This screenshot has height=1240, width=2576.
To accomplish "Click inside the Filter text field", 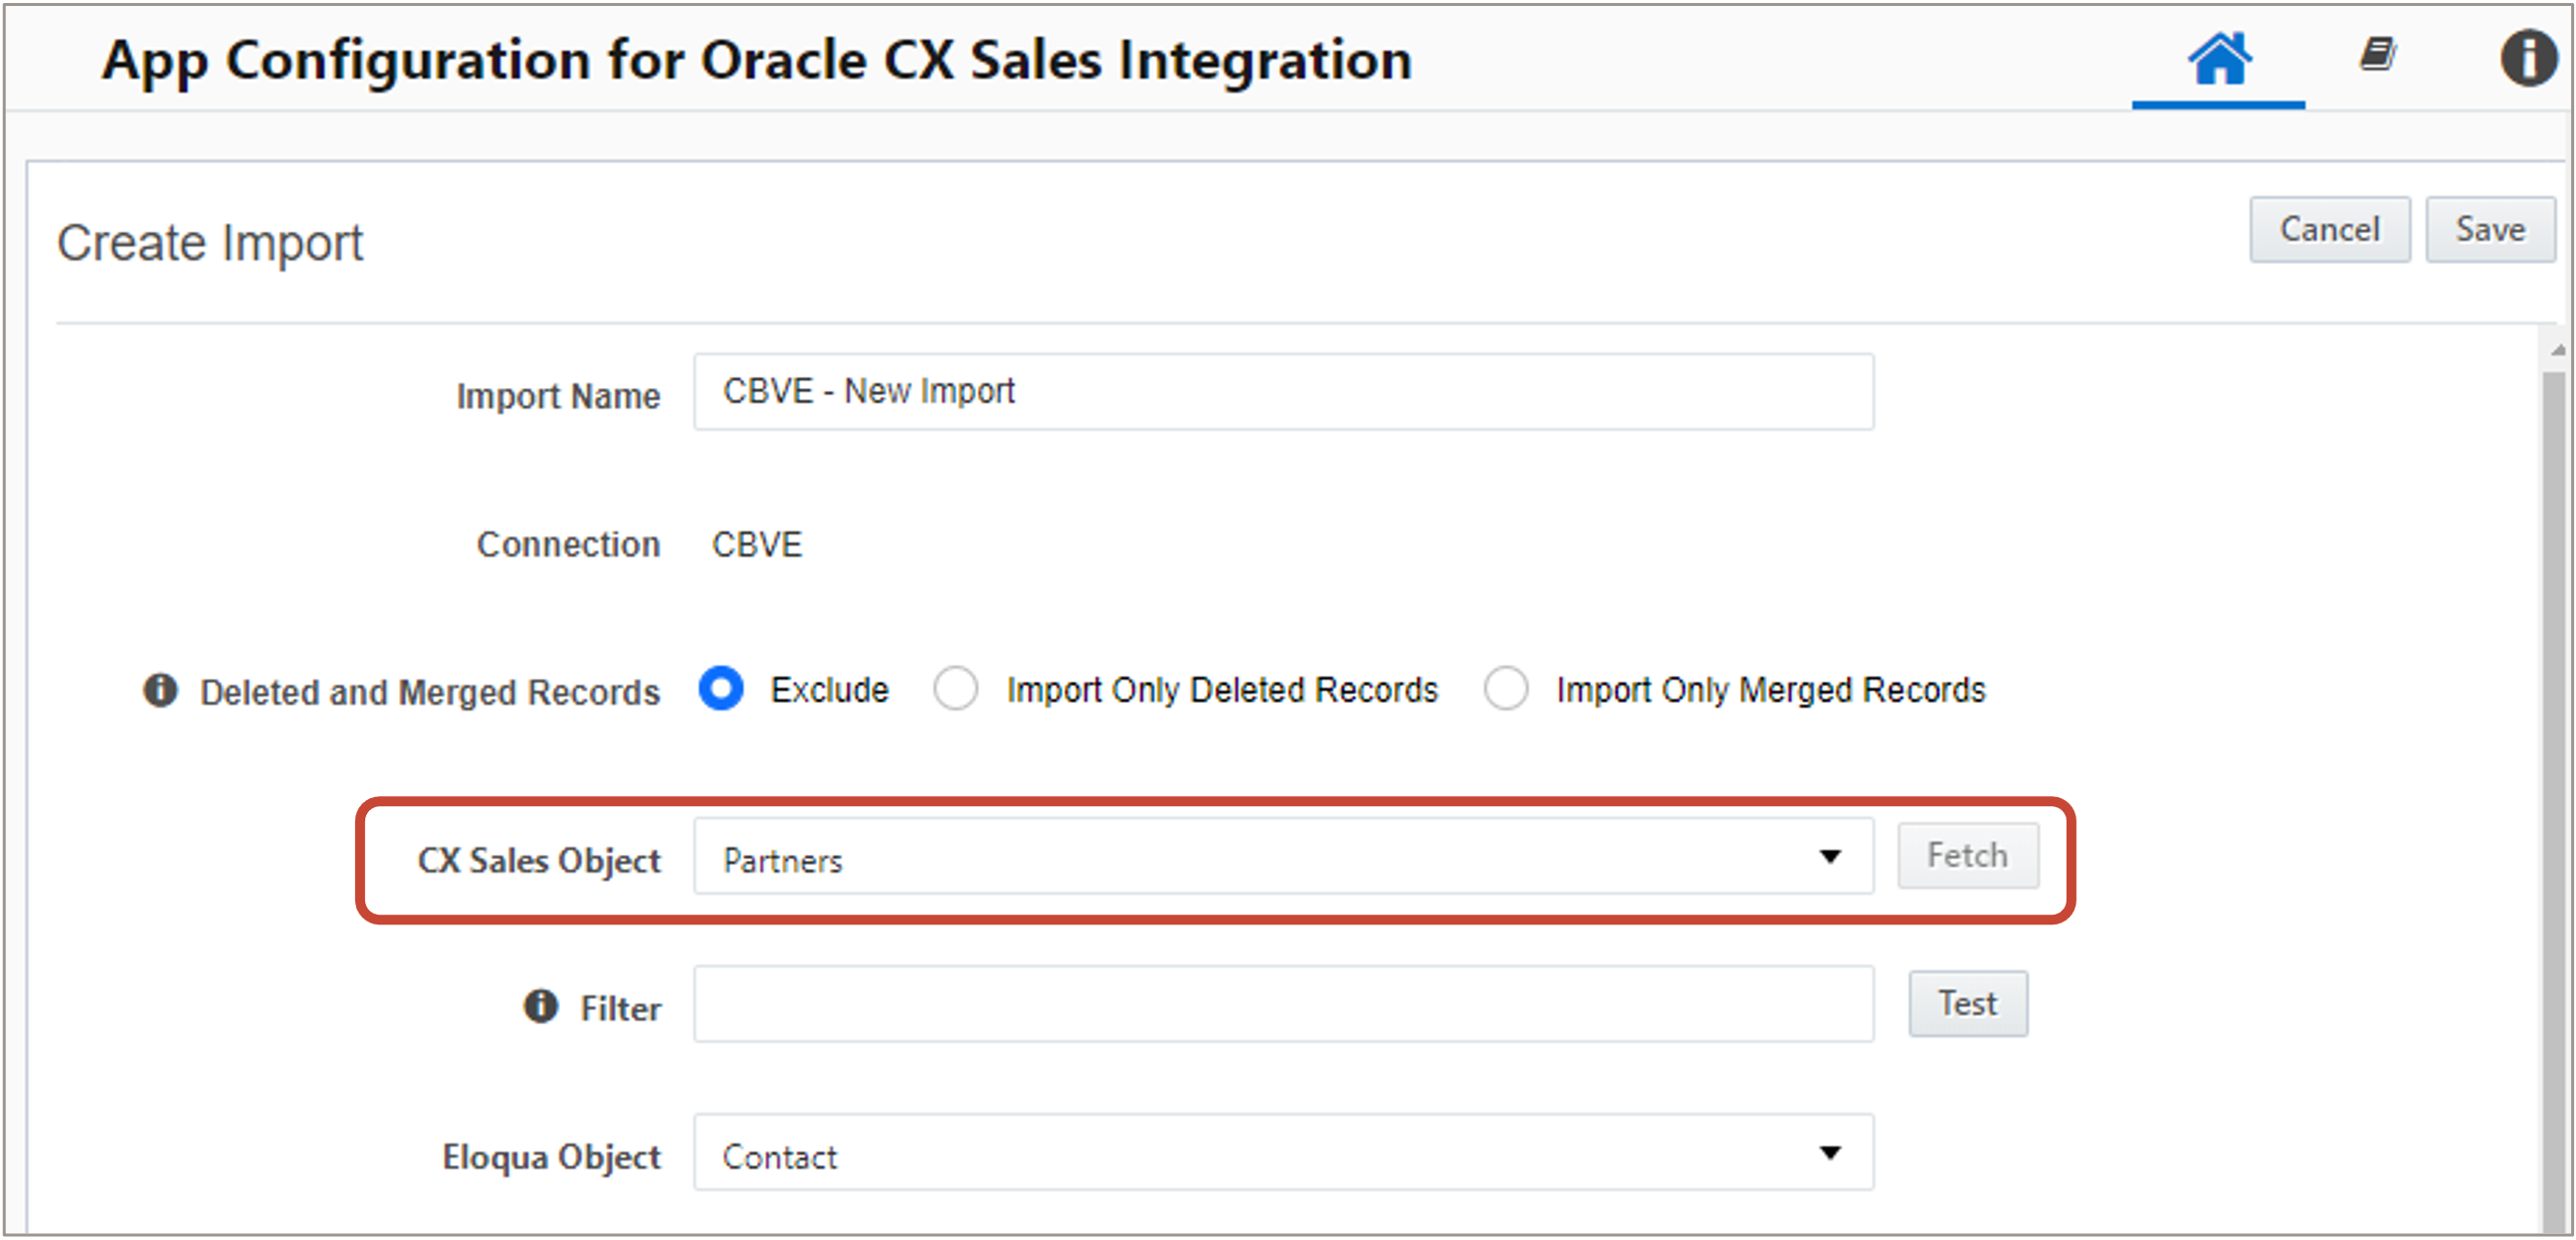I will click(x=1284, y=1004).
